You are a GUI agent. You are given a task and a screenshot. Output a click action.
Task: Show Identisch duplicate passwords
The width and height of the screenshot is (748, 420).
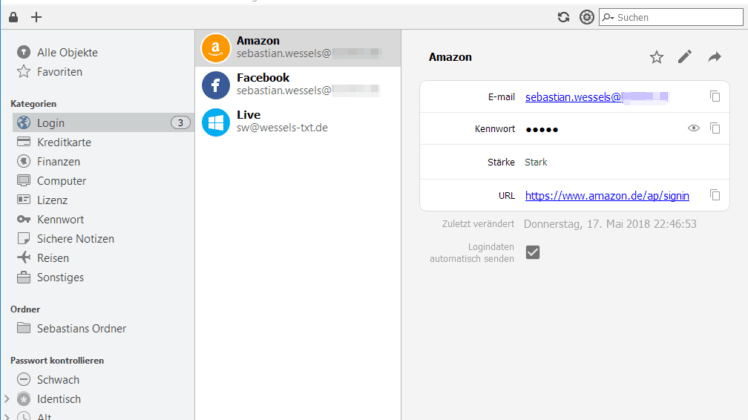point(49,399)
